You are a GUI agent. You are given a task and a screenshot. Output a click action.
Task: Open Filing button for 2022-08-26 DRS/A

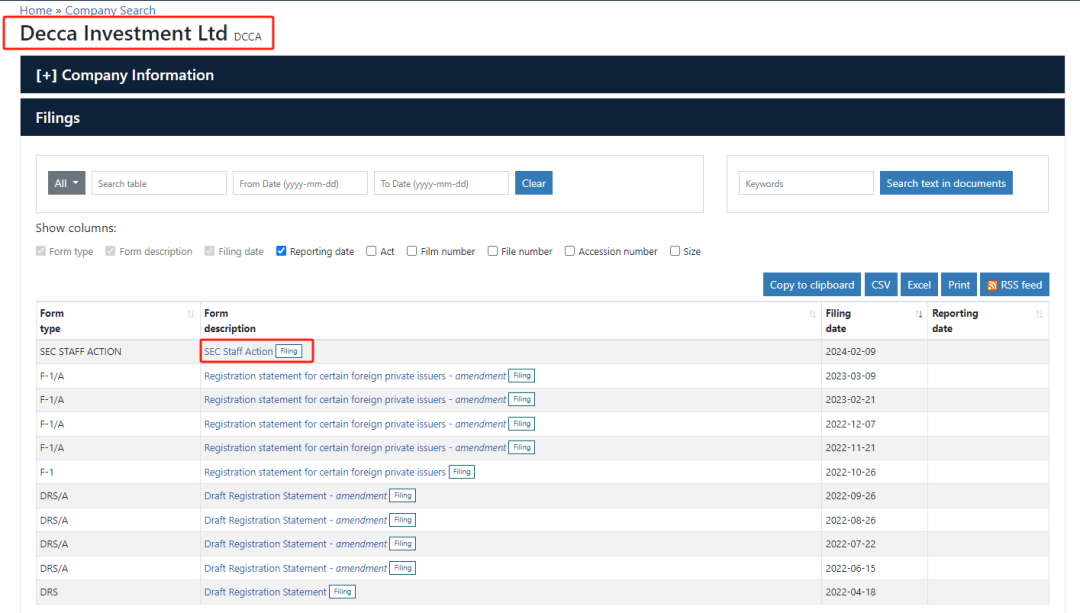click(403, 521)
